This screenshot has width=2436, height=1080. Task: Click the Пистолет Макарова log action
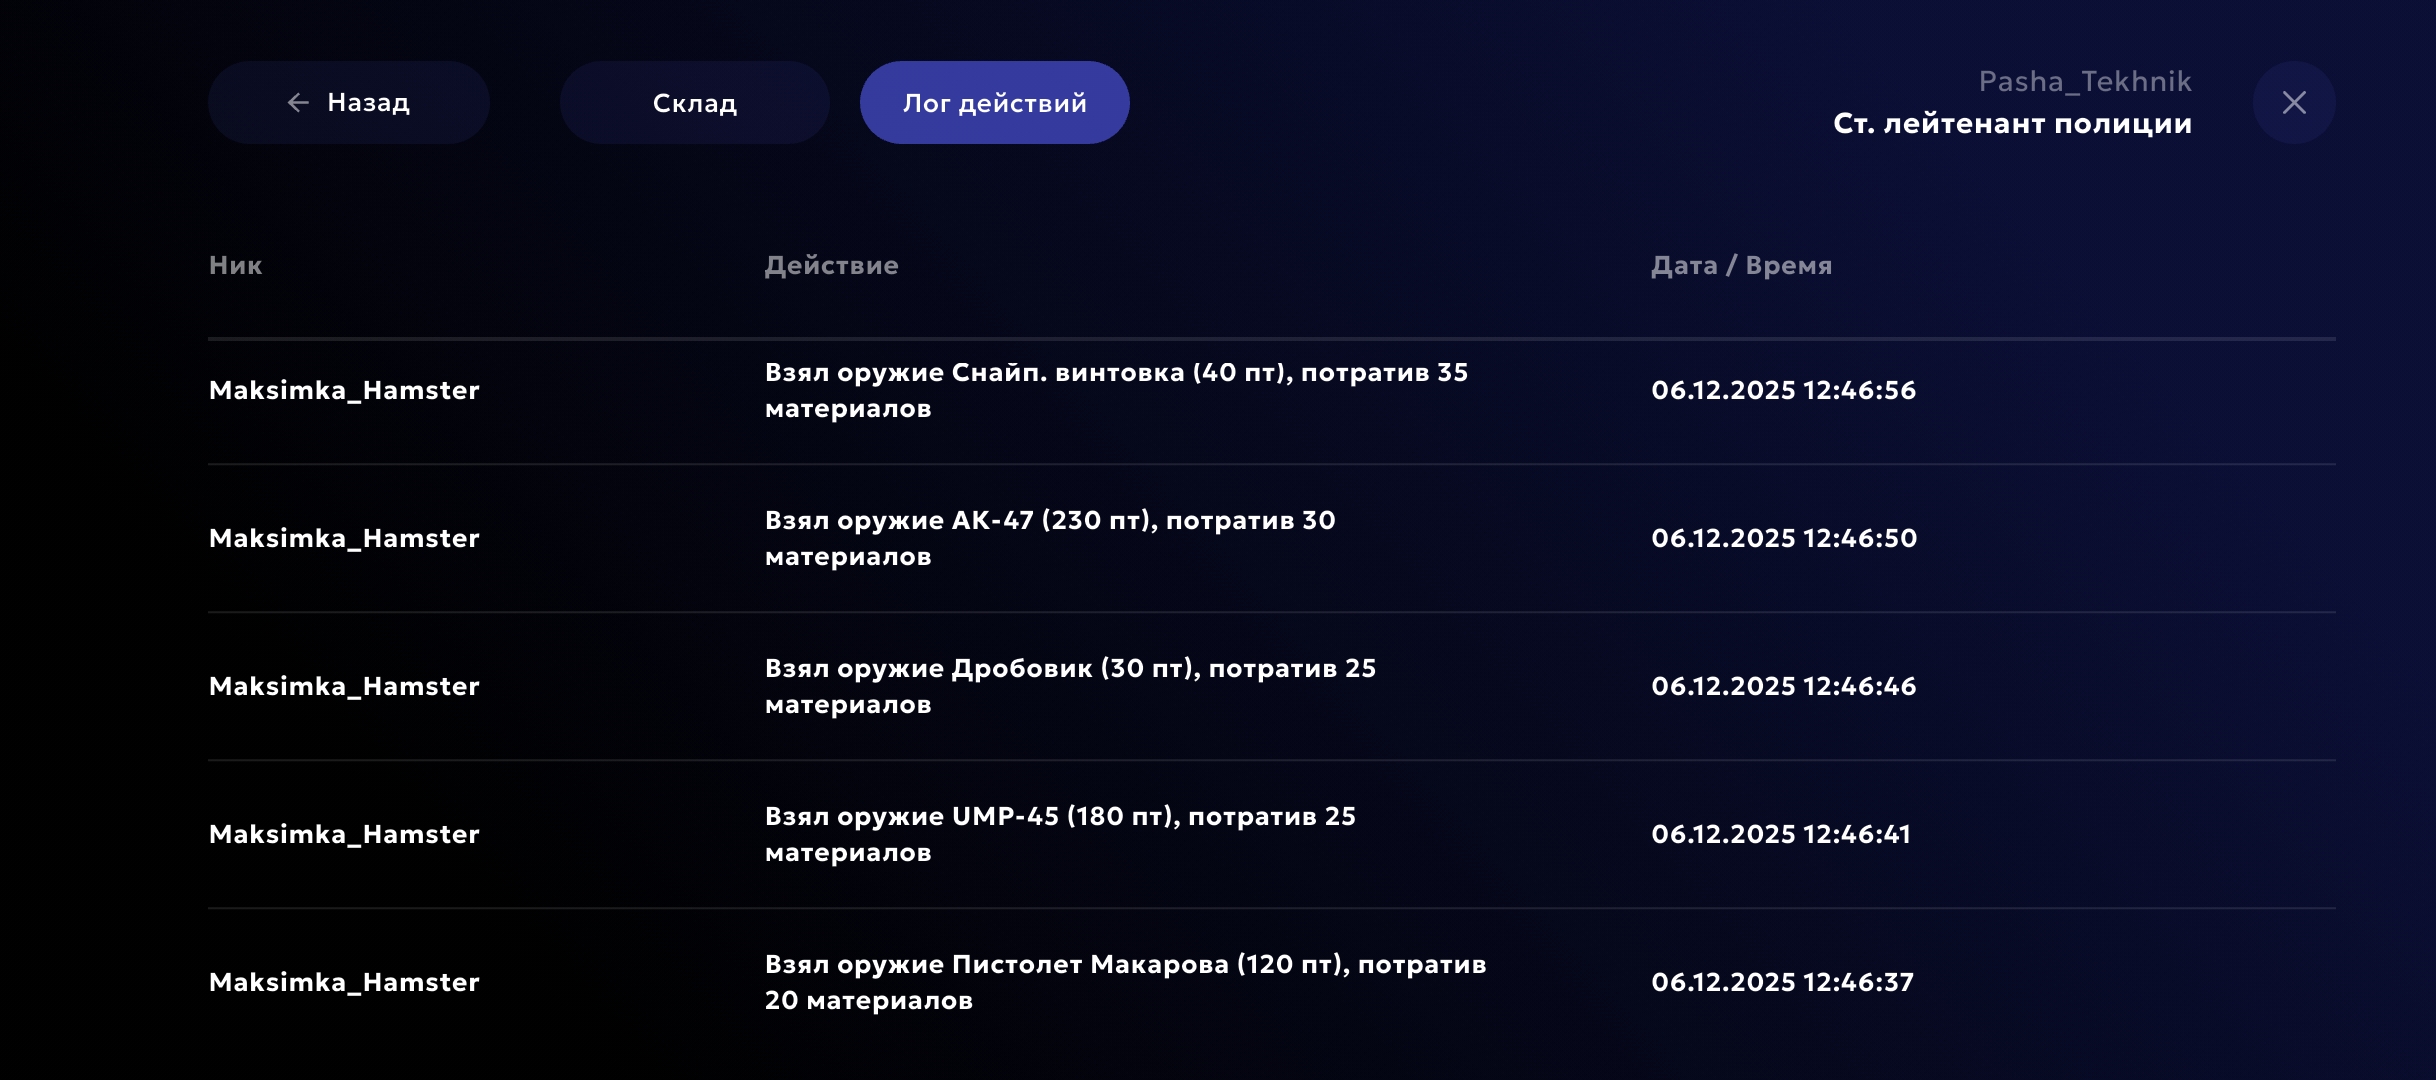pos(1124,982)
